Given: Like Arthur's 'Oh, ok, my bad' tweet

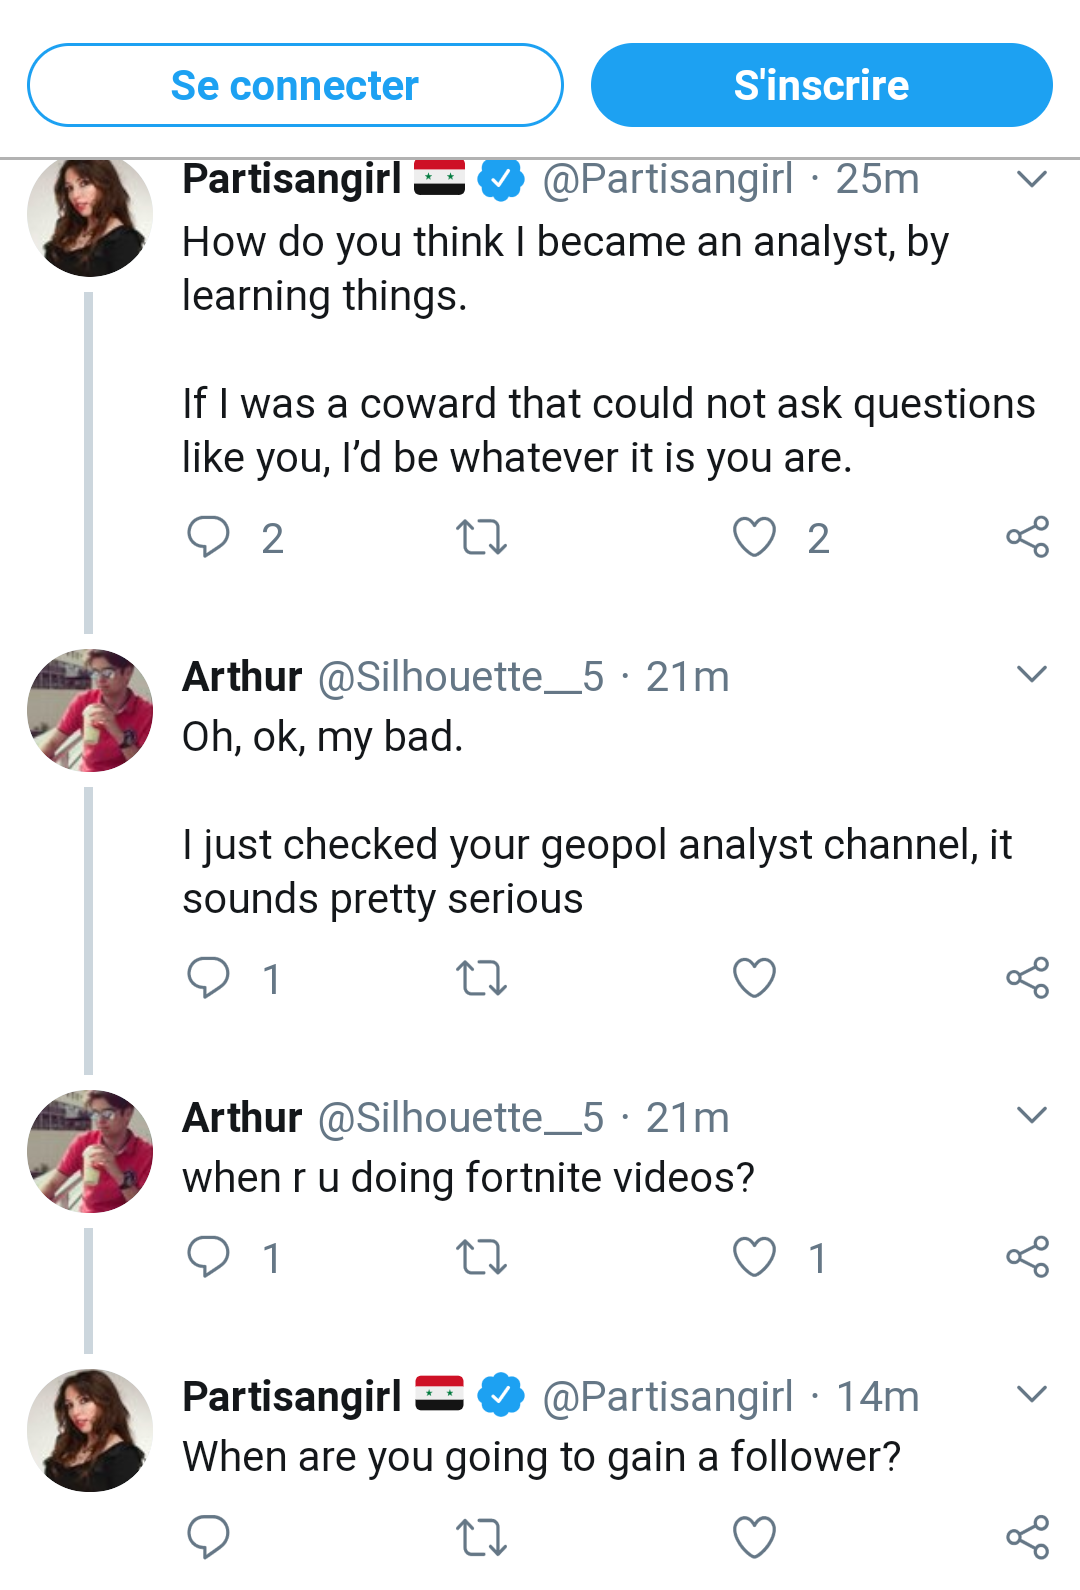Looking at the screenshot, I should click(754, 978).
